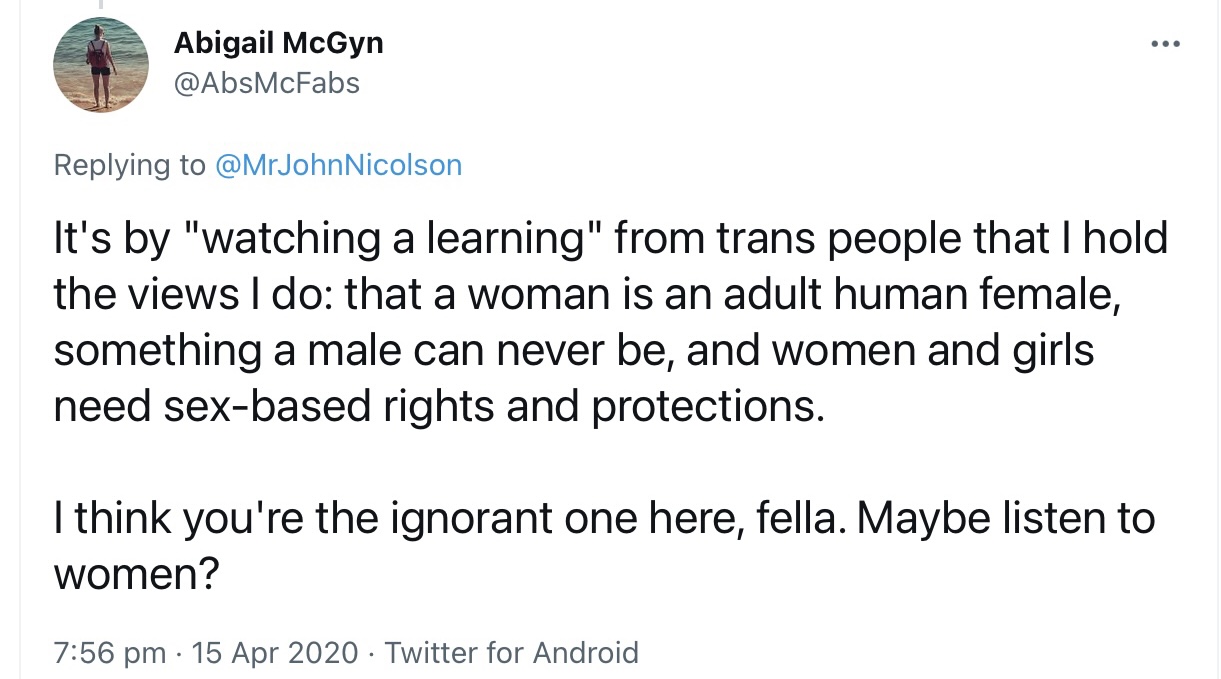
Task: Open the Twitter for Android source label
Action: 511,653
